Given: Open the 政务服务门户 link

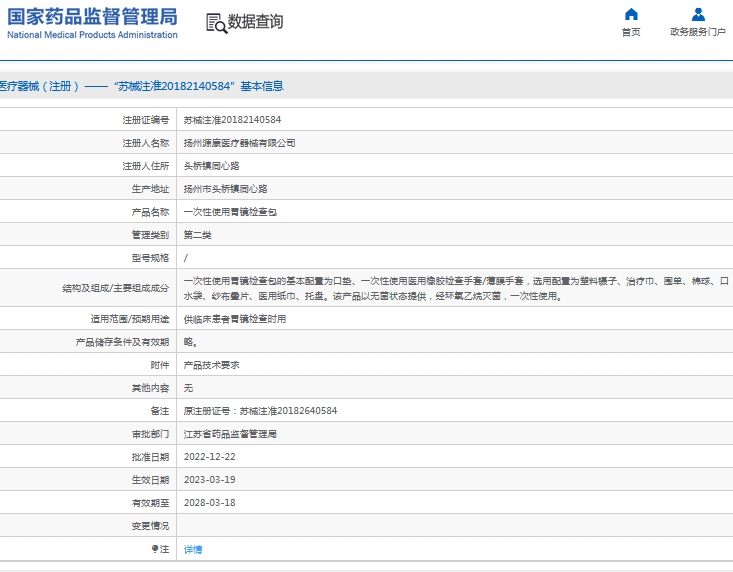Looking at the screenshot, I should point(698,32).
